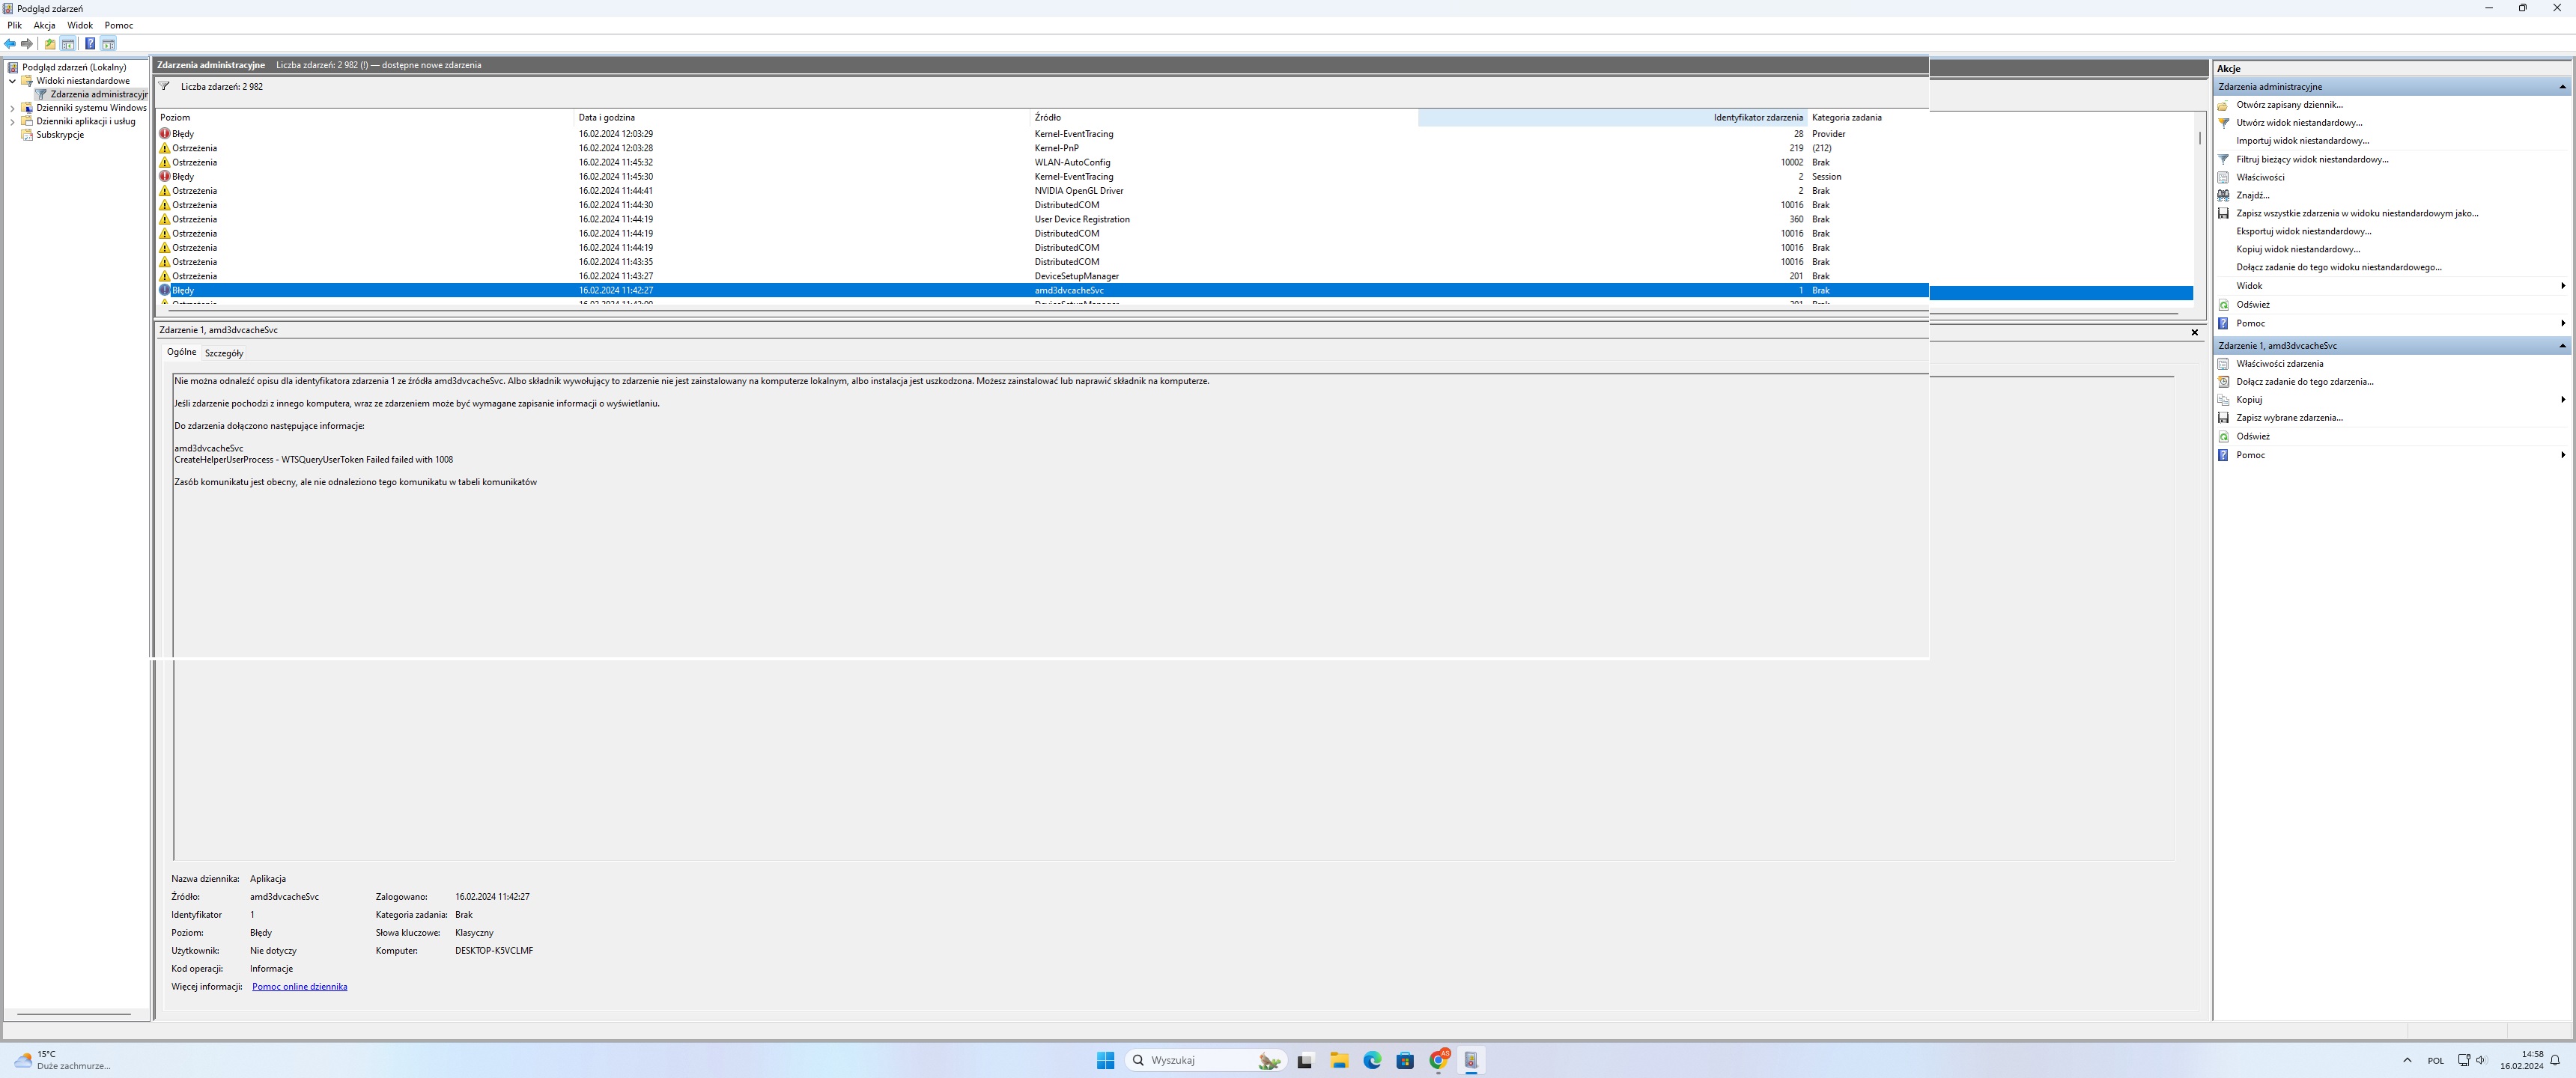Click Filtruj bieżący widok niestandardowy action
Image resolution: width=2576 pixels, height=1078 pixels.
2312,159
